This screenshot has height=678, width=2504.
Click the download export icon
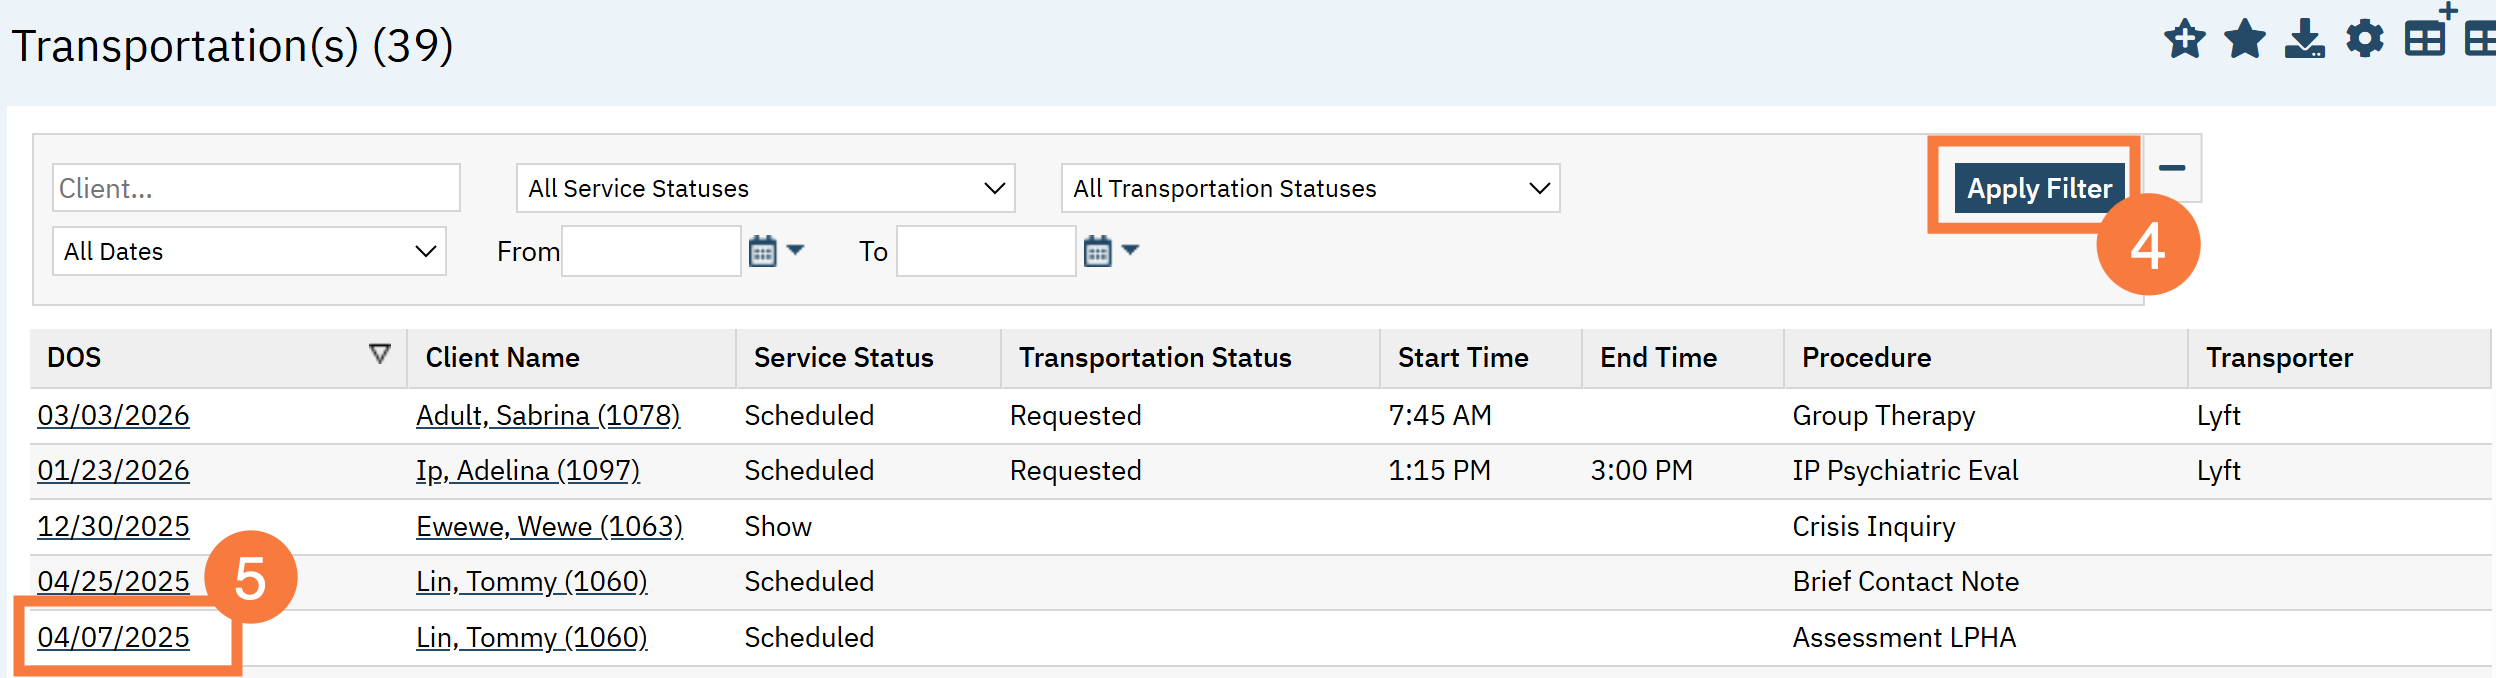click(2304, 40)
